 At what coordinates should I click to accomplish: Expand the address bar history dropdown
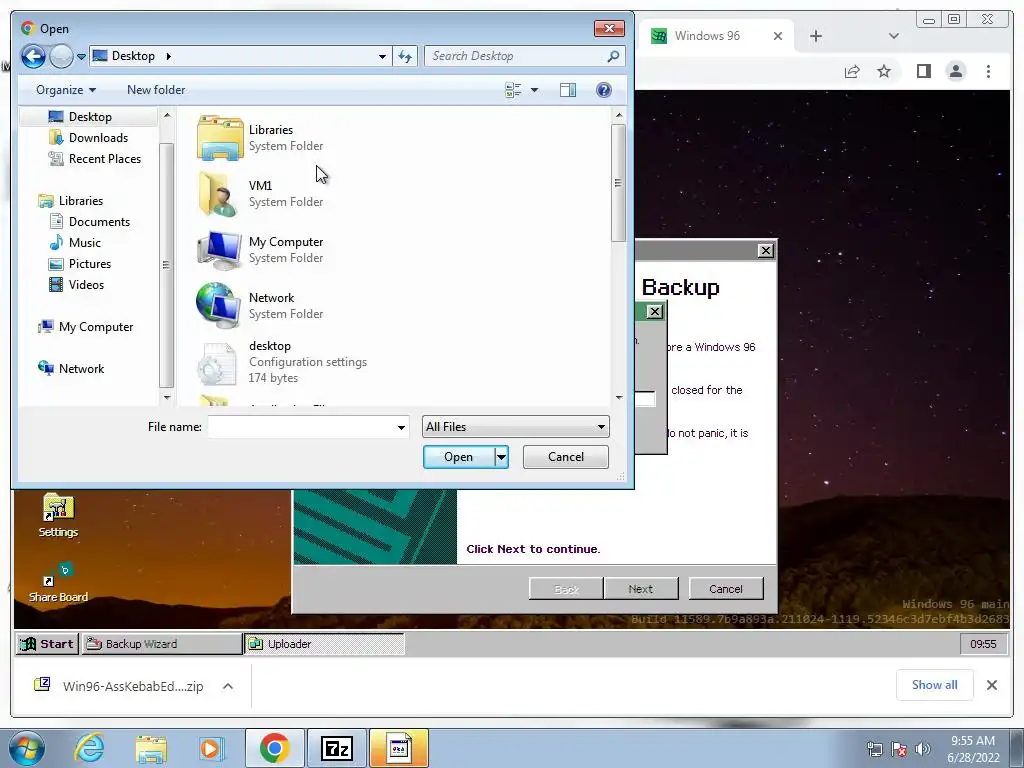click(382, 57)
